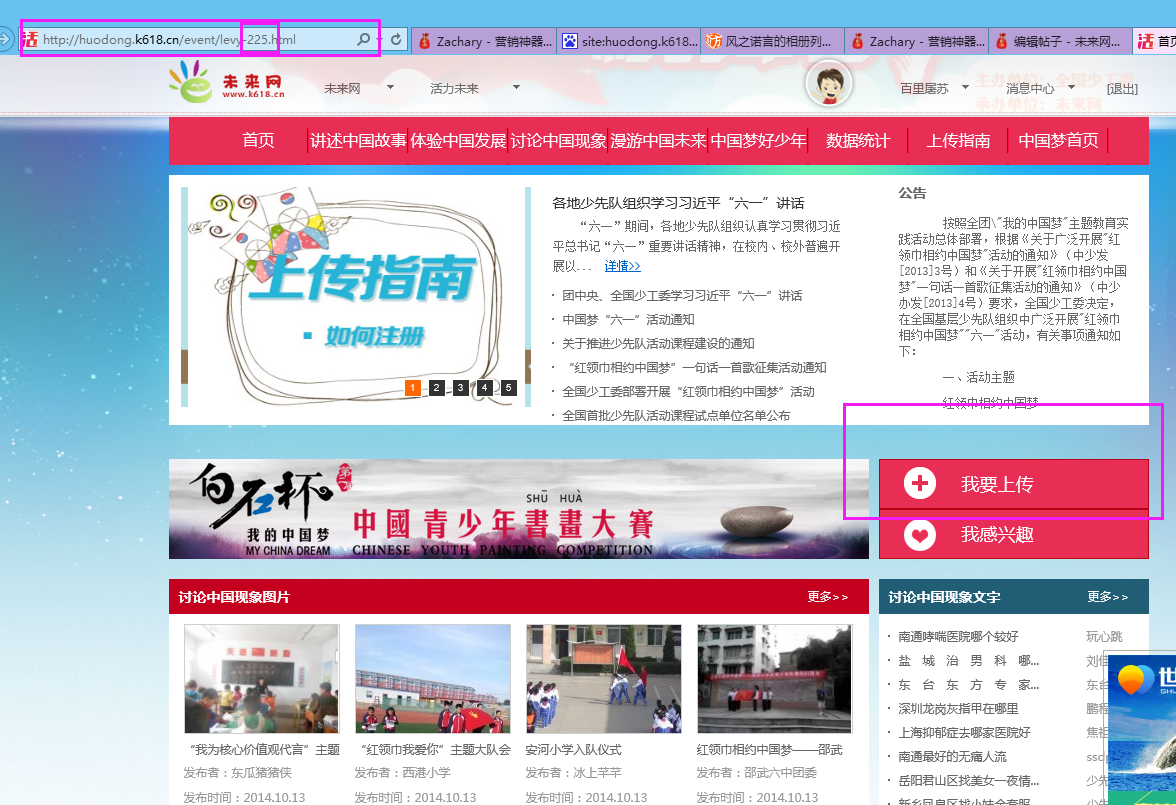Click the 退出 logout link
The image size is (1176, 805).
point(1122,88)
